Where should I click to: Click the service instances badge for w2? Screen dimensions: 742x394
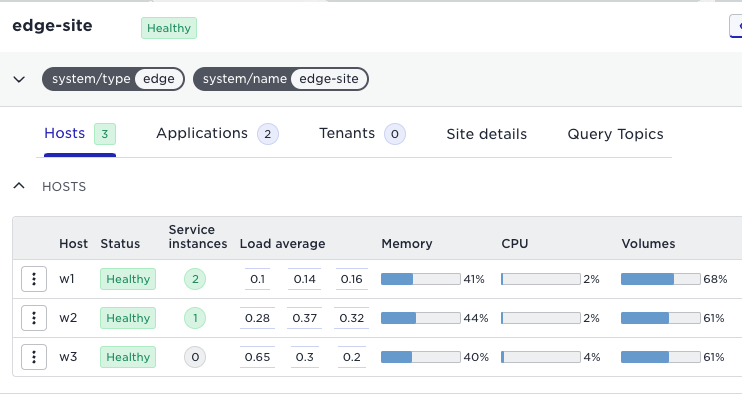point(195,318)
